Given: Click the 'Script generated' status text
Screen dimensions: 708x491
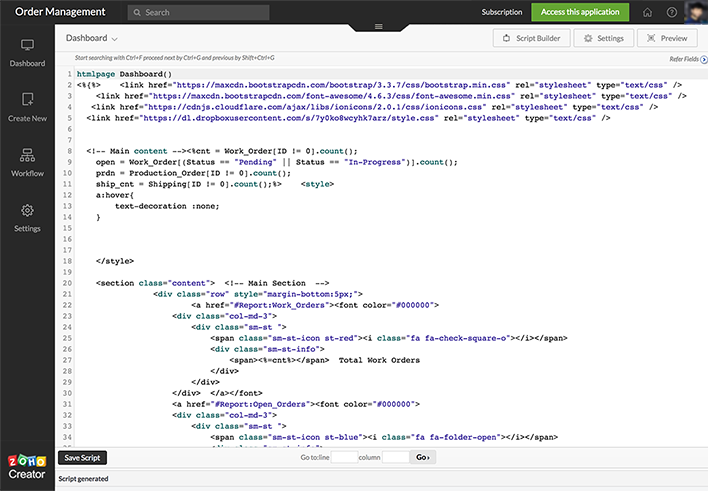Looking at the screenshot, I should [x=83, y=479].
